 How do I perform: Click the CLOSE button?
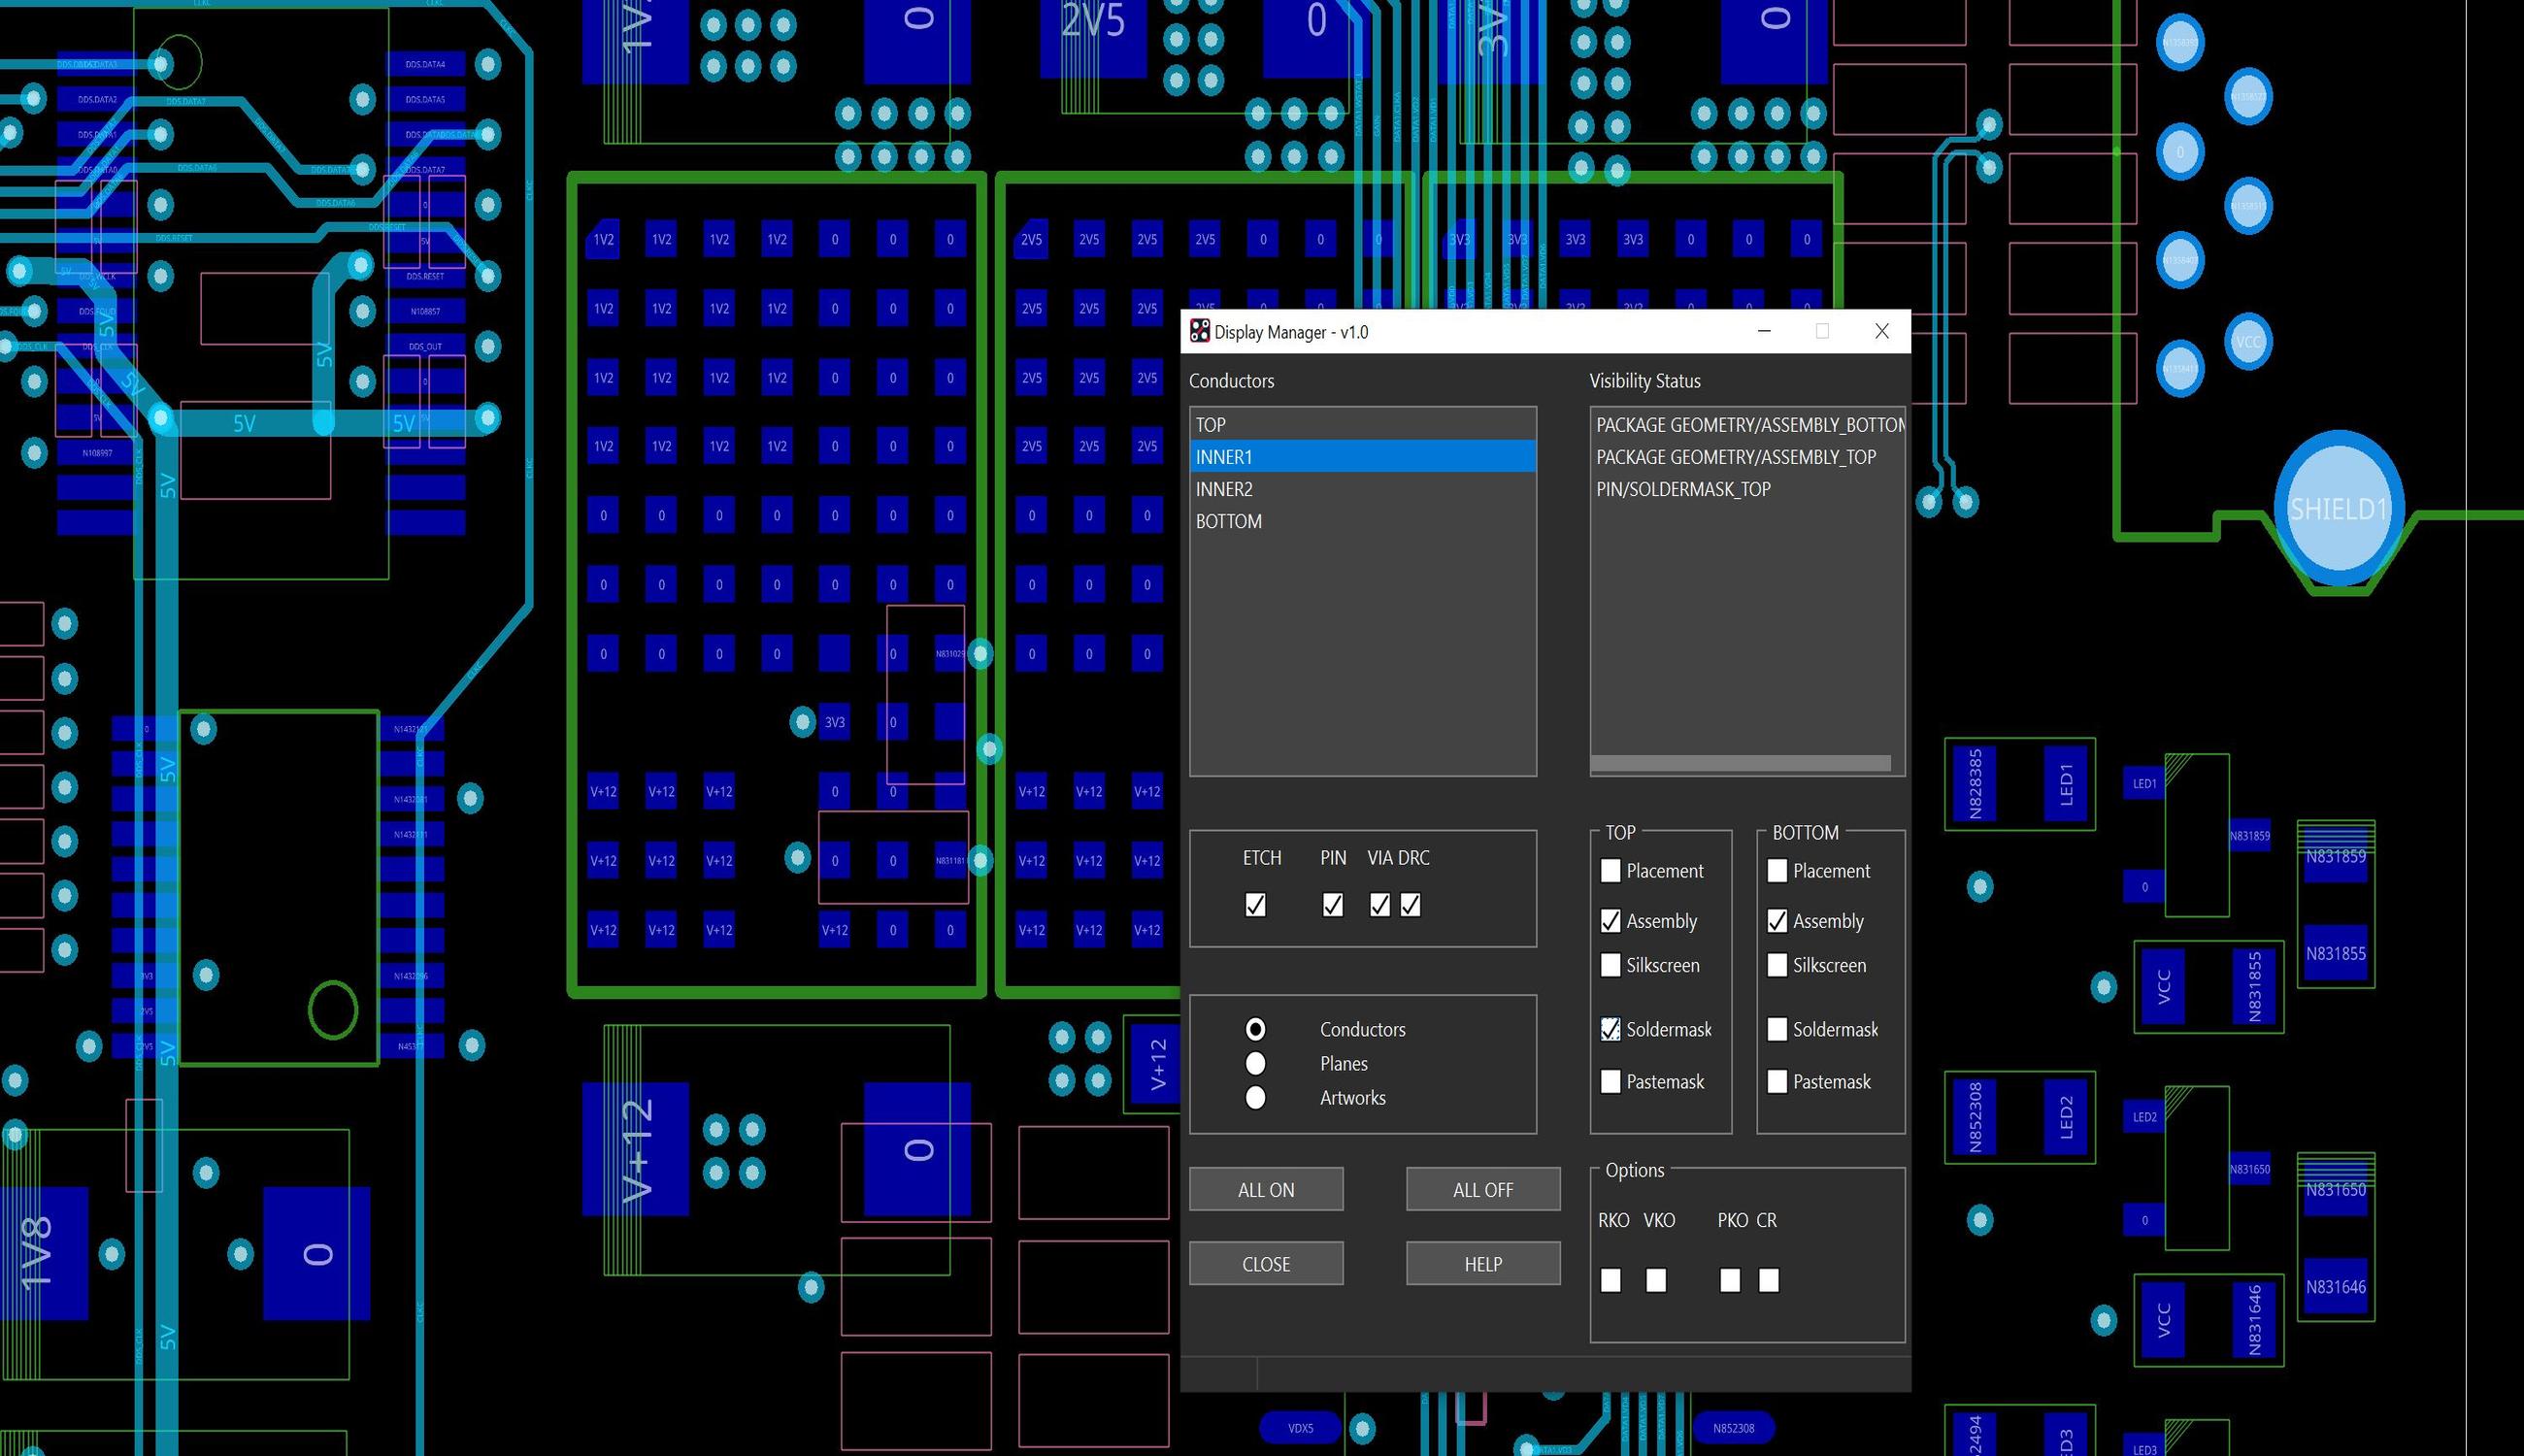pyautogui.click(x=1266, y=1263)
